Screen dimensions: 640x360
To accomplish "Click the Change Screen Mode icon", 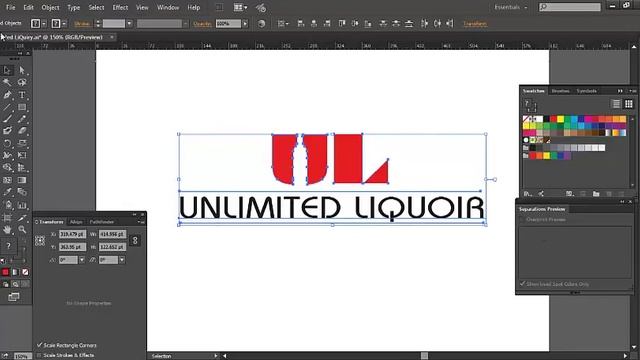I will (x=13, y=297).
